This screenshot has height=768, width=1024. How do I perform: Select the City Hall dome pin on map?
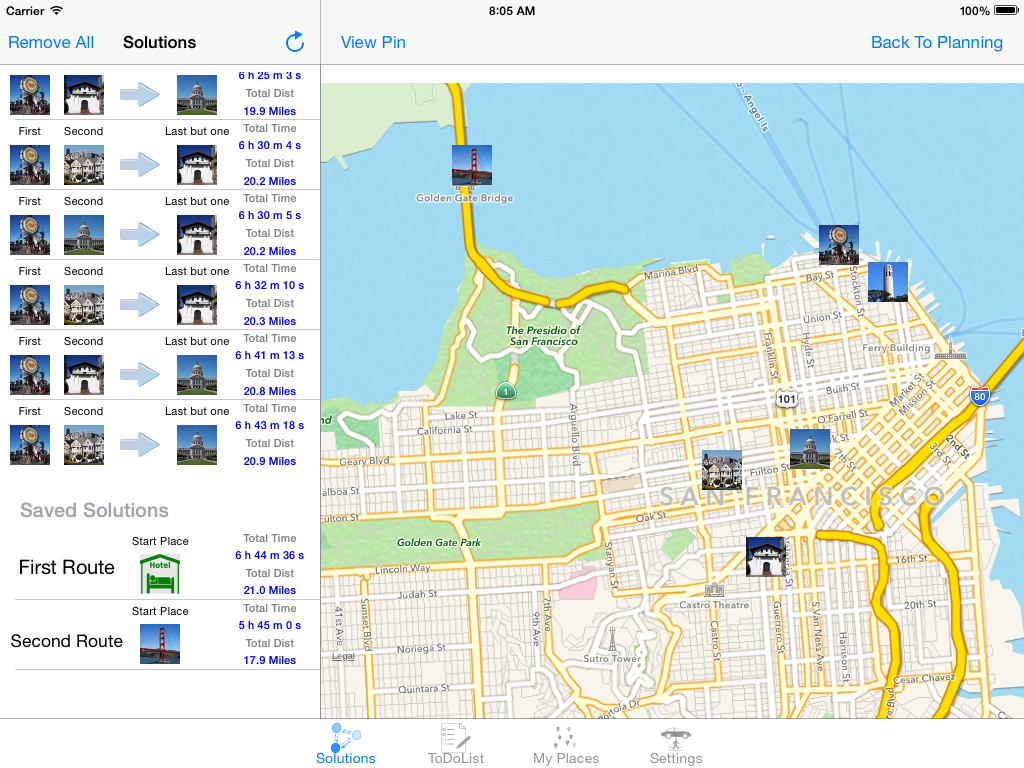point(810,449)
